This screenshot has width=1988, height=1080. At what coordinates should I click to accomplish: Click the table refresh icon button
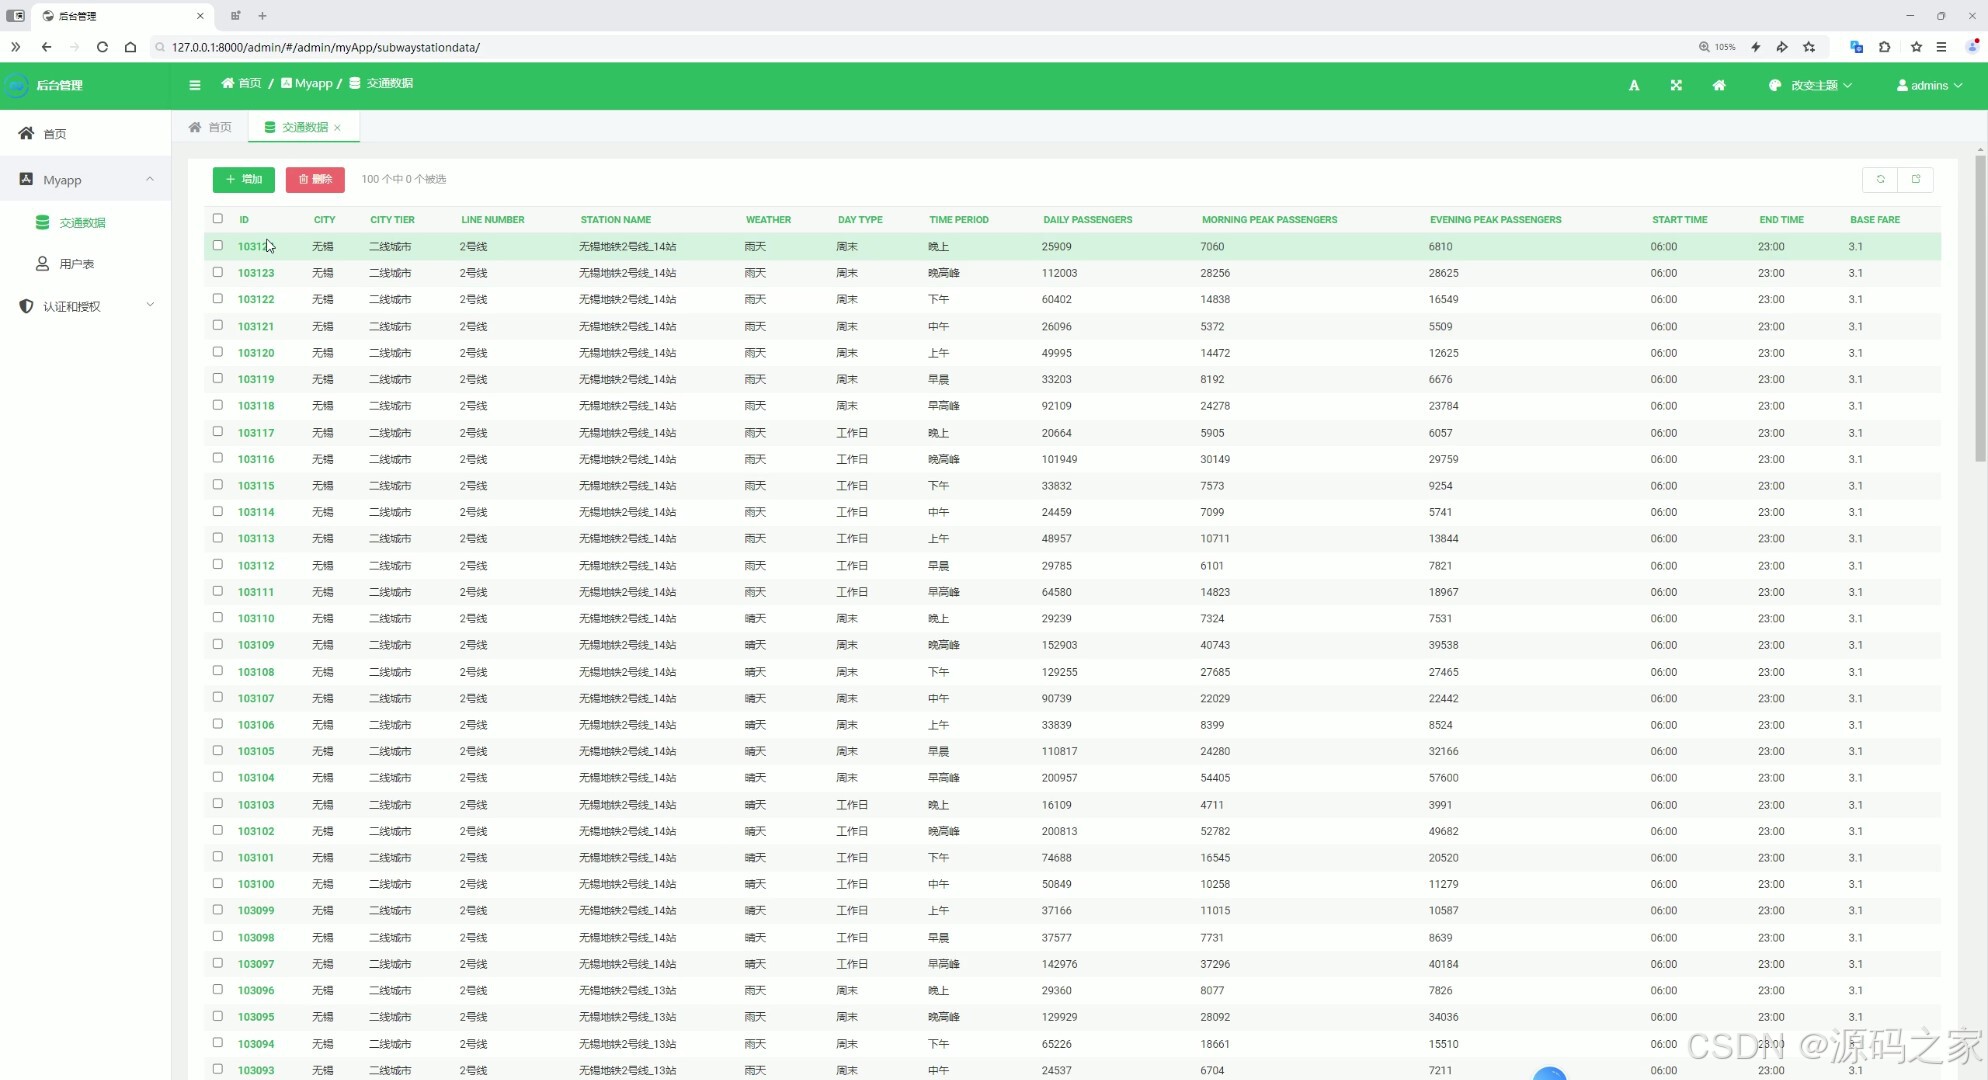[x=1880, y=179]
